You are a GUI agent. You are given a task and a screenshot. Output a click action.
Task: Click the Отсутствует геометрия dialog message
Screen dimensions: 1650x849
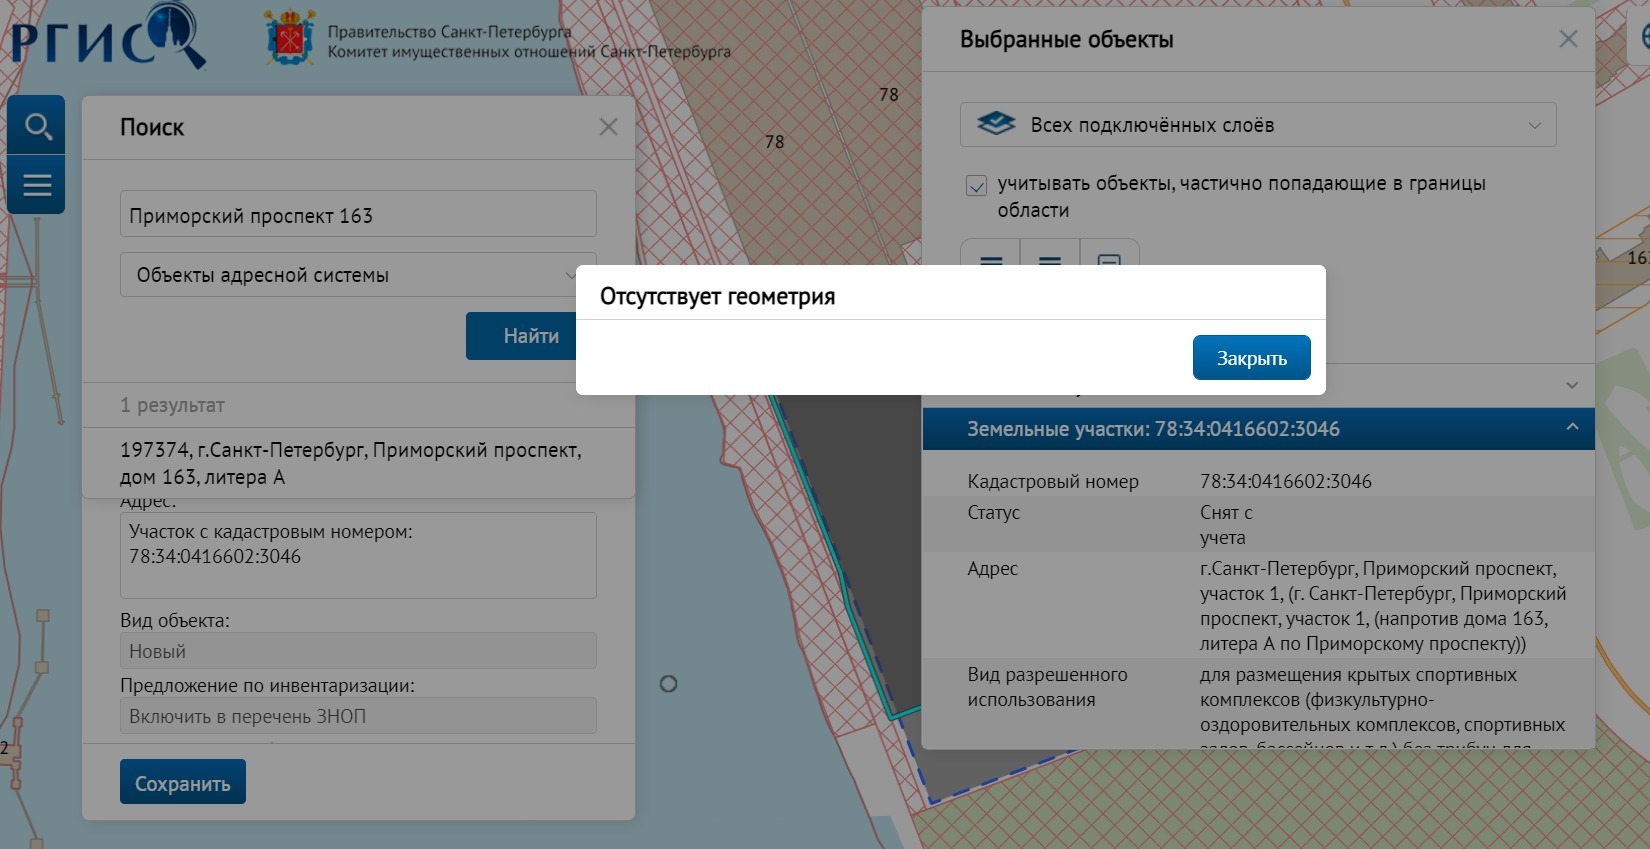717,297
